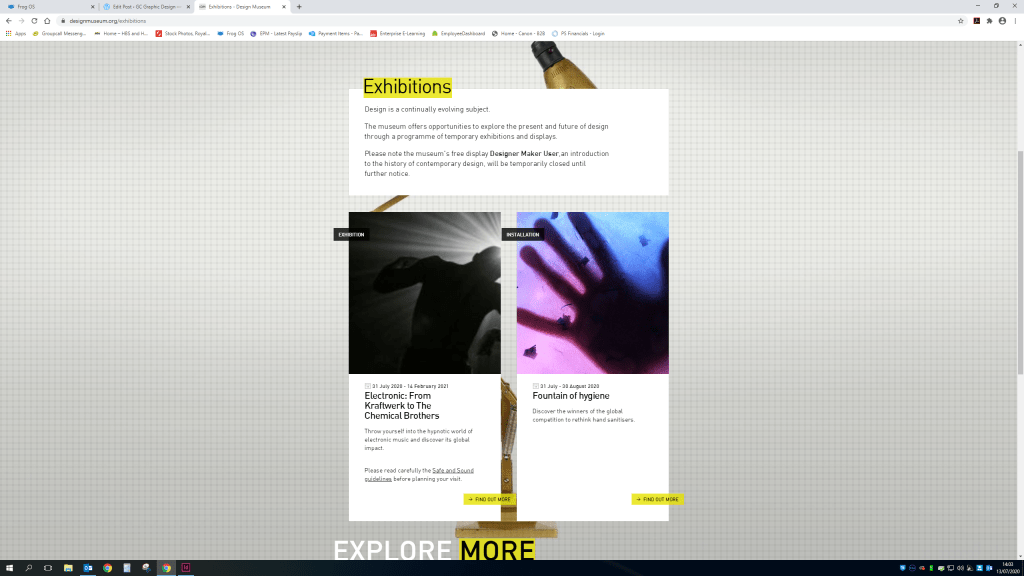This screenshot has height=576, width=1024.
Task: Open the Apps bookmarks shortcut
Action: pos(15,33)
